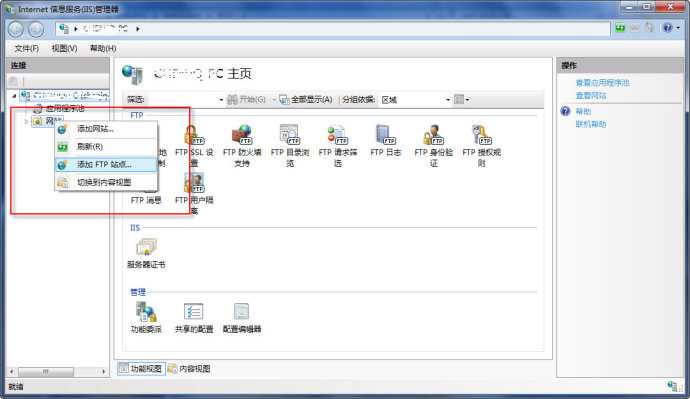Click the back navigation arrow button
The height and width of the screenshot is (399, 690).
pyautogui.click(x=16, y=29)
